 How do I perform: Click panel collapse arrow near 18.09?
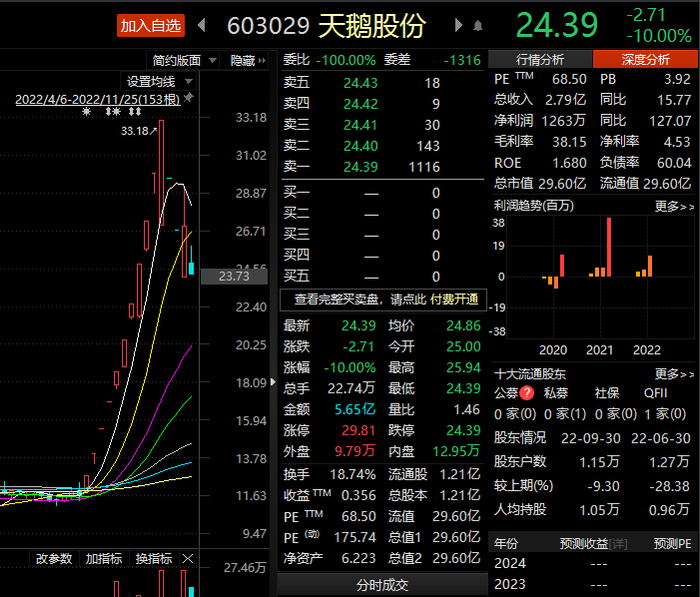tap(273, 382)
